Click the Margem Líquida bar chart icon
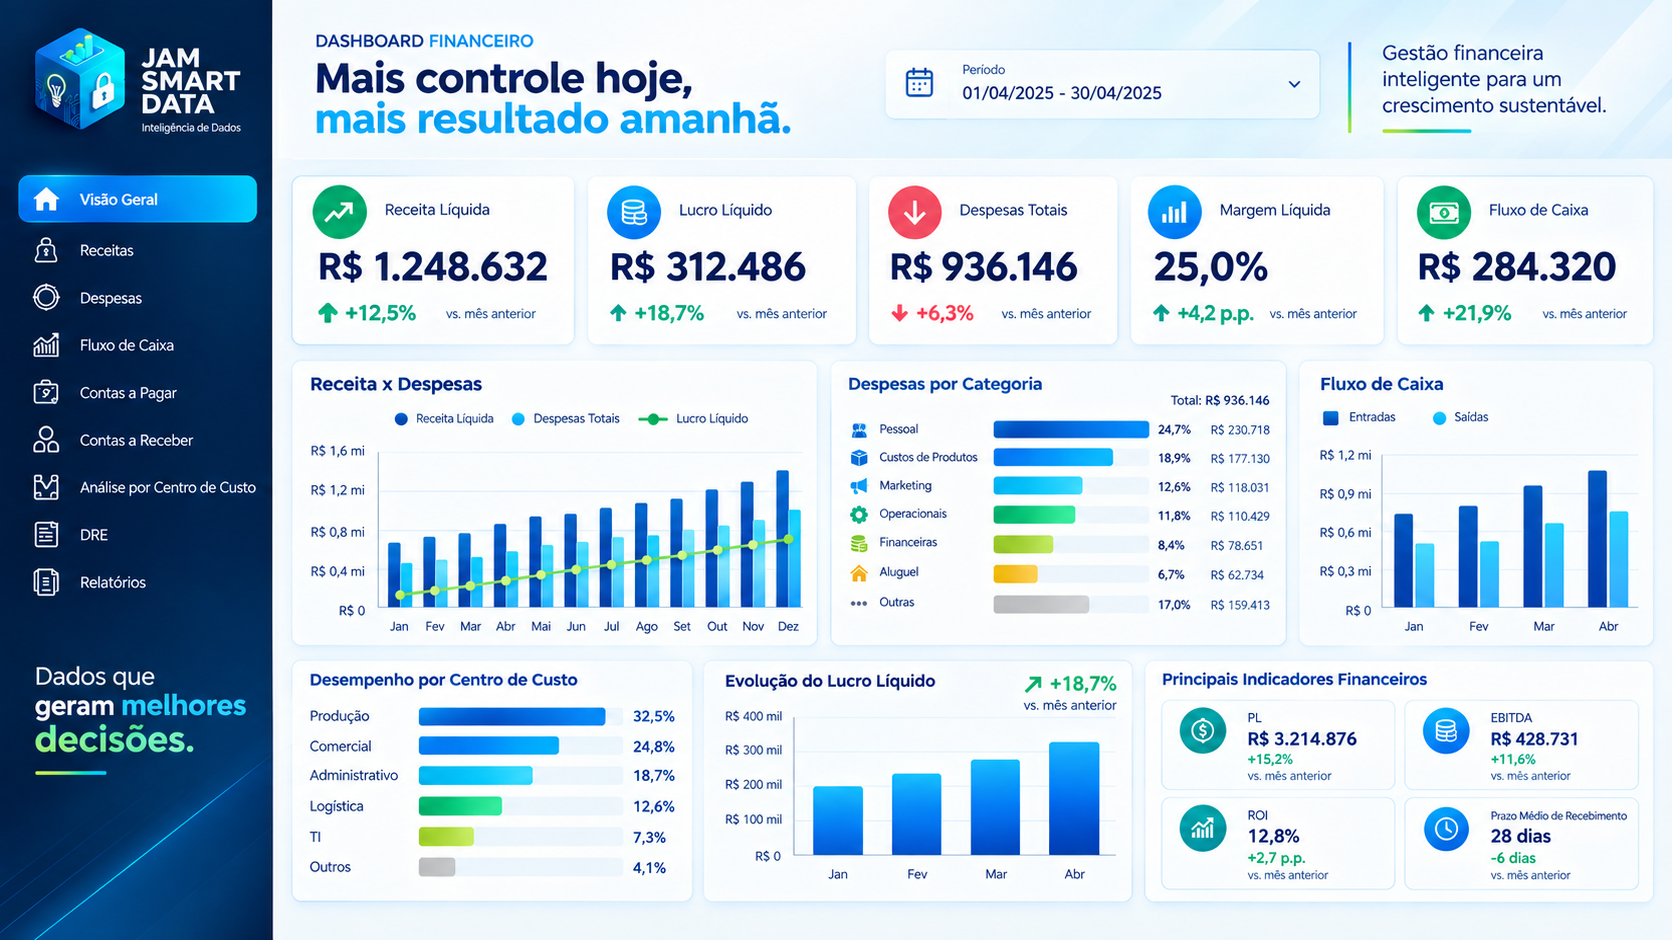Screen dimensions: 1672x940 tap(1175, 212)
